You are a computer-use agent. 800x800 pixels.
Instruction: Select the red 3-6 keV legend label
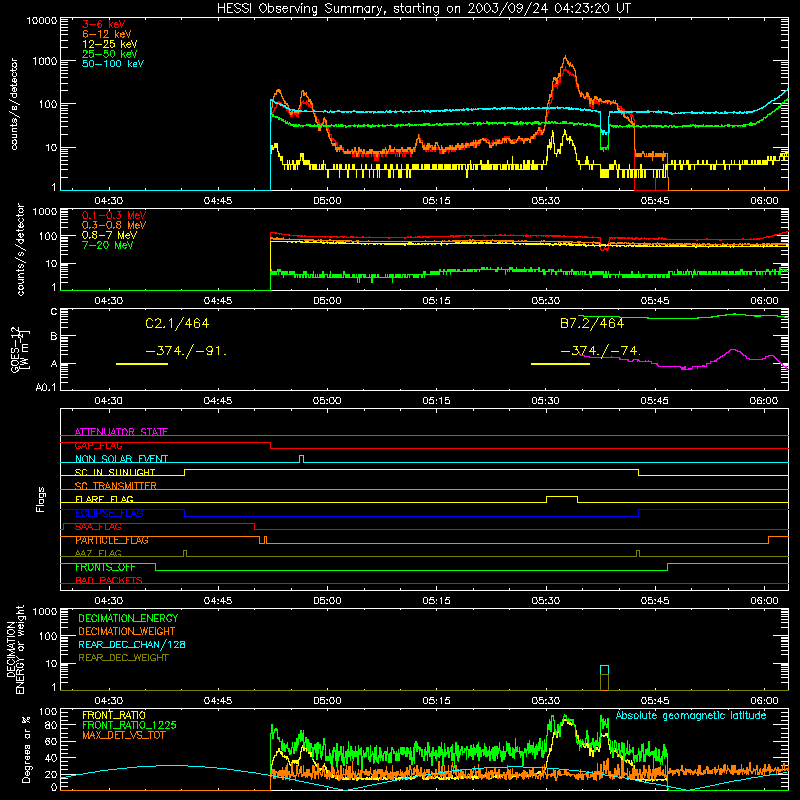(103, 24)
